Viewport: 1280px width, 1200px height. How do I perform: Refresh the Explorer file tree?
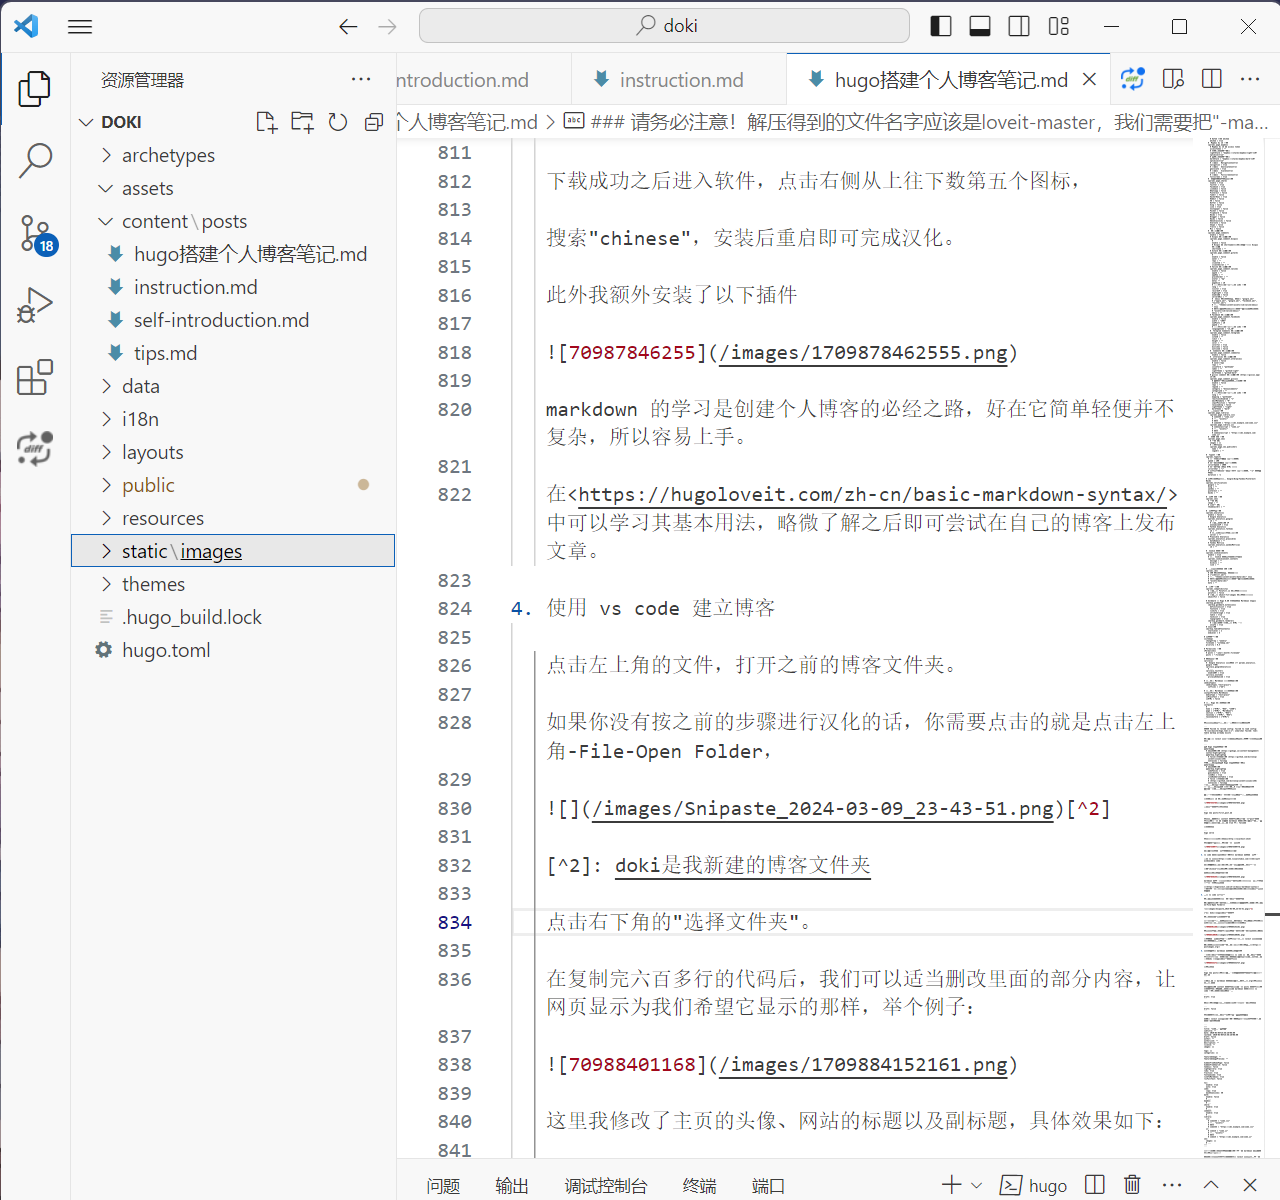click(338, 122)
